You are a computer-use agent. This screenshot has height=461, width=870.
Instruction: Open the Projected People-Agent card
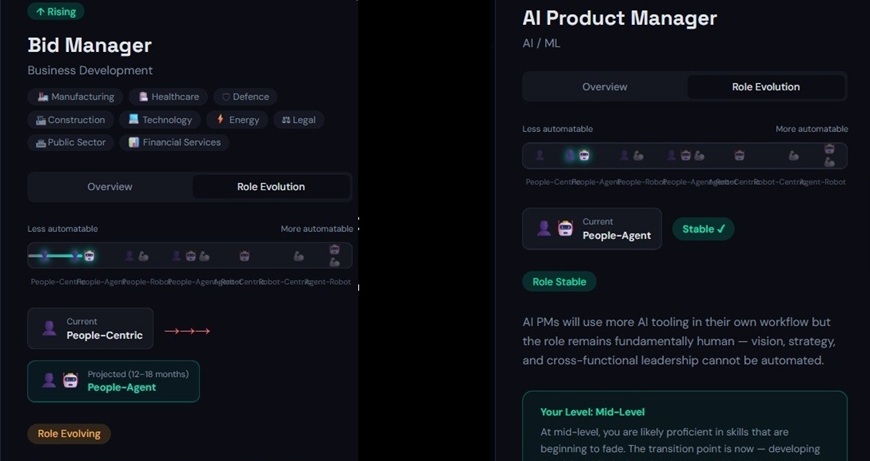point(113,381)
